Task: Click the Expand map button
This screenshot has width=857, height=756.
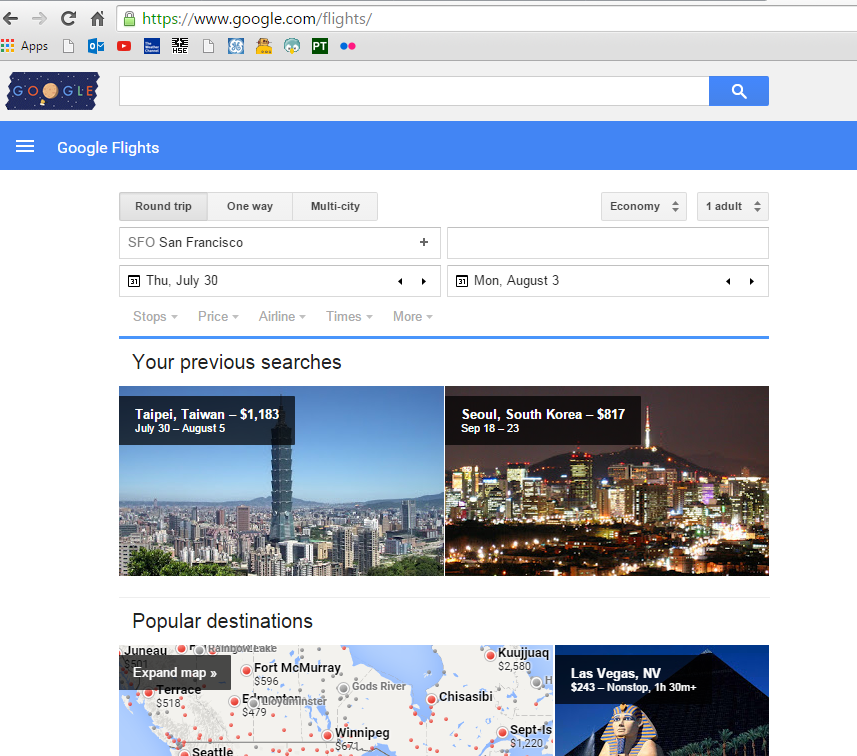Action: [175, 672]
